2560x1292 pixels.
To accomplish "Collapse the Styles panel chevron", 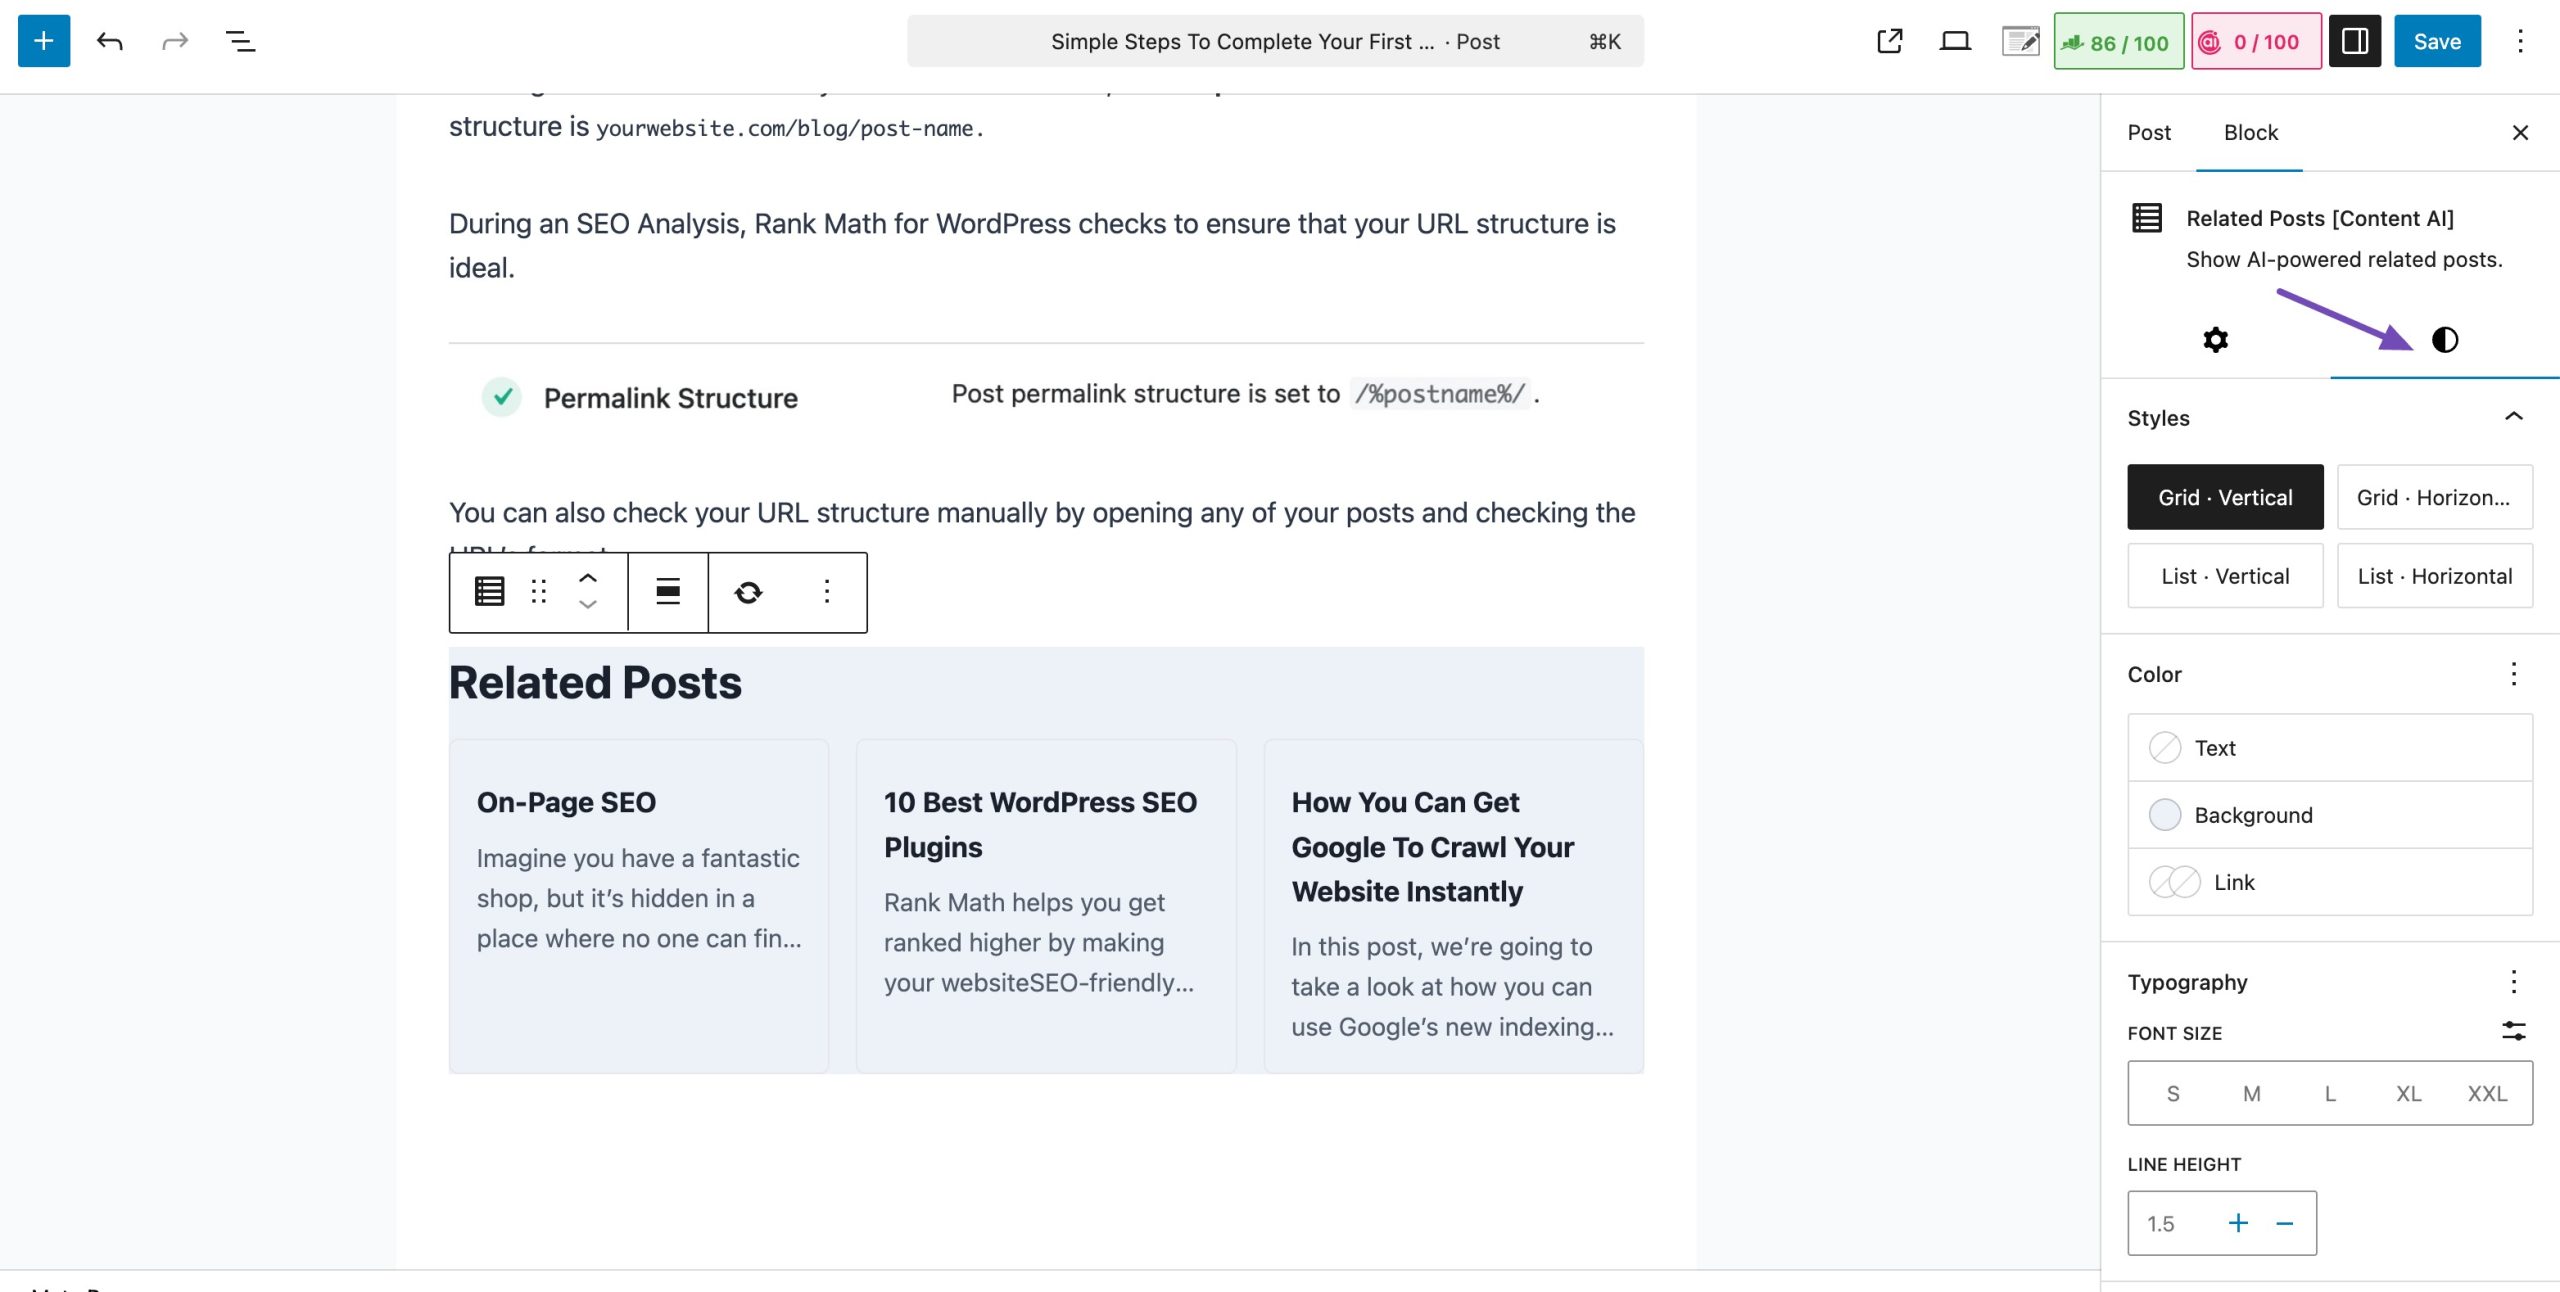I will point(2513,417).
